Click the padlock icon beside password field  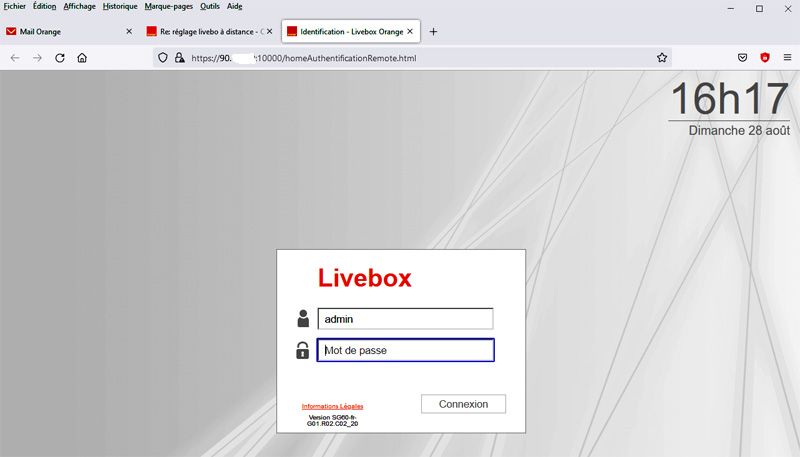[303, 350]
